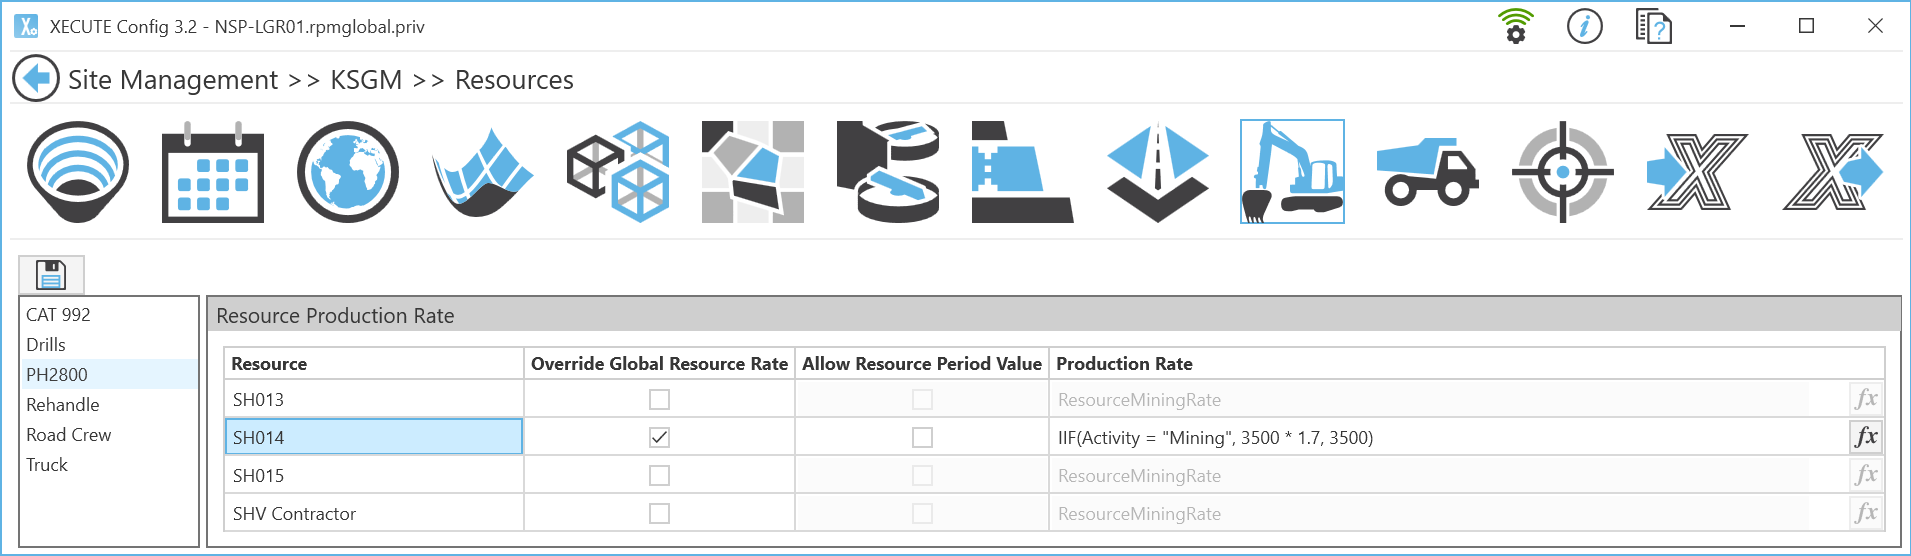Screen dimensions: 1911x556
Task: Open formula editor for SH015 row
Action: point(1866,475)
